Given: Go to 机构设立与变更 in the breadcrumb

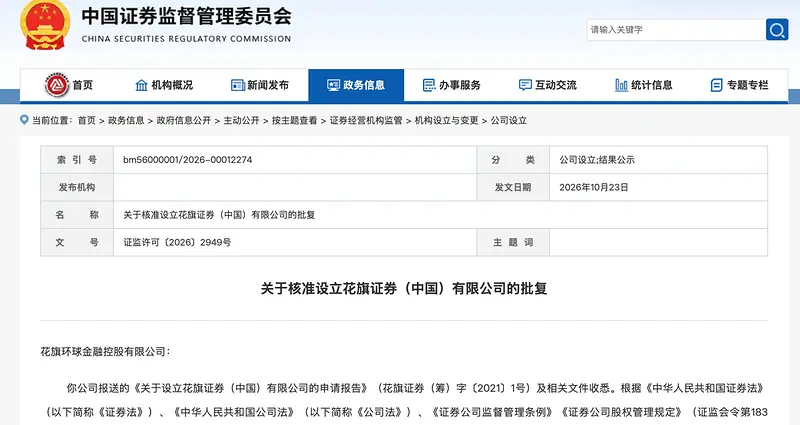Looking at the screenshot, I should (x=446, y=120).
